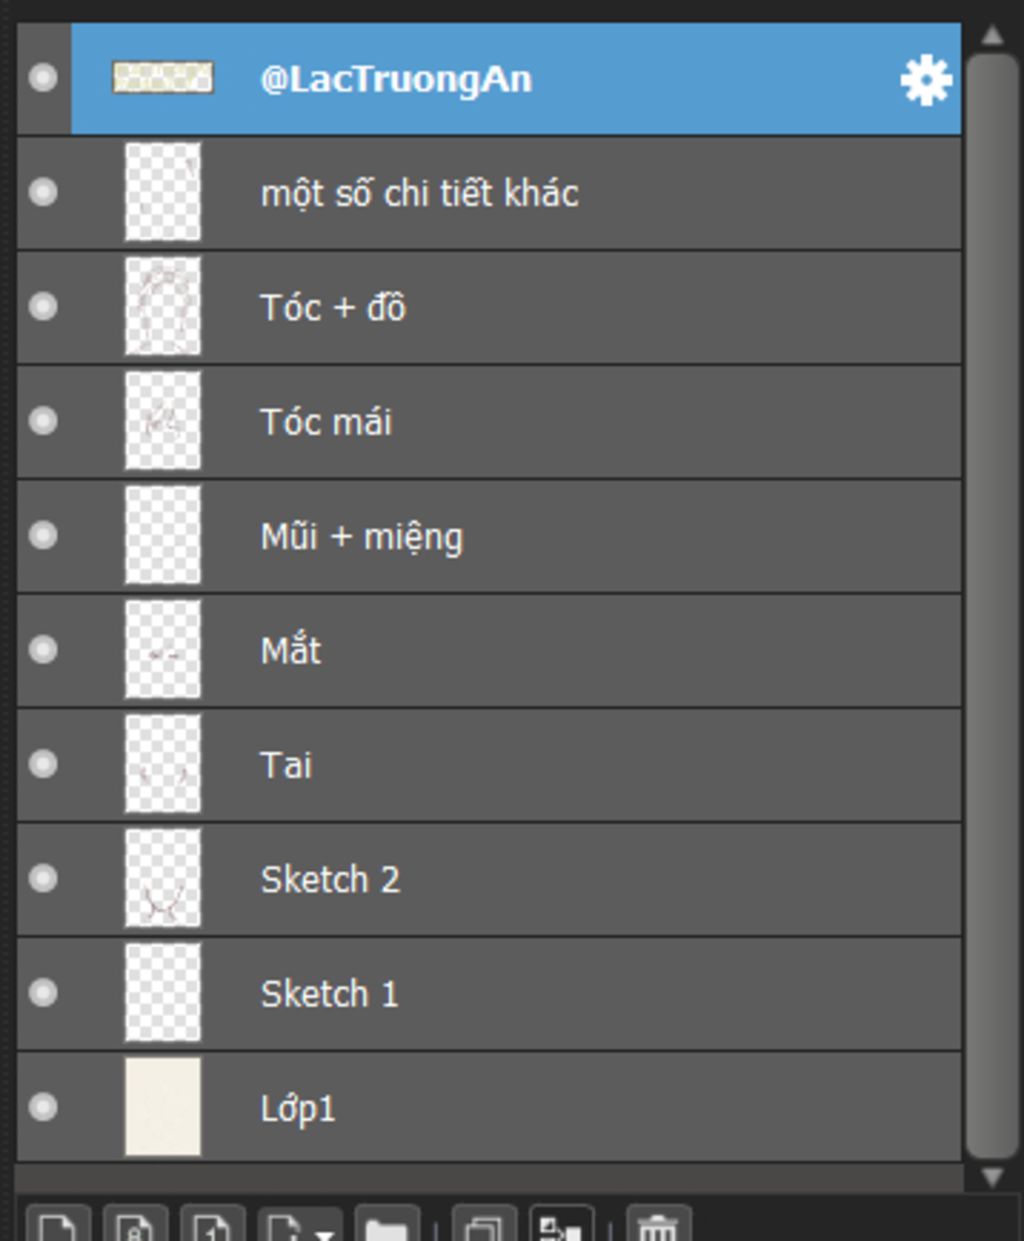Click the Lớp1 cream-colored thumbnail
The height and width of the screenshot is (1241, 1024).
pos(162,1107)
